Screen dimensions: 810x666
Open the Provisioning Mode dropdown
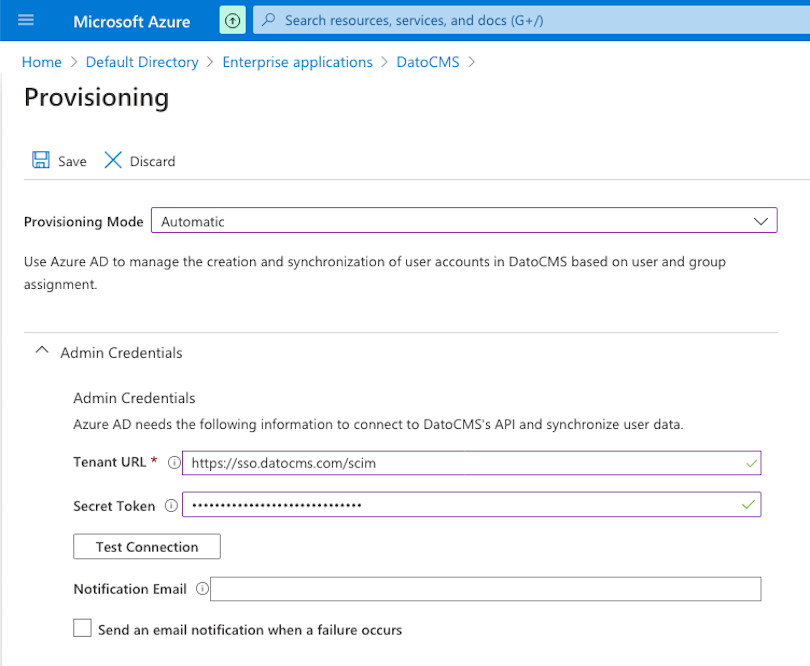tap(763, 220)
